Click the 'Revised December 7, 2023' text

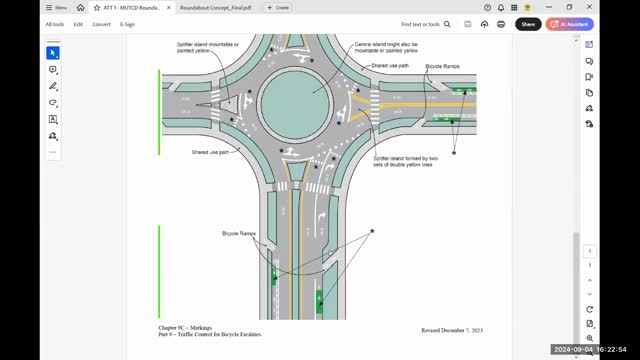tap(452, 330)
